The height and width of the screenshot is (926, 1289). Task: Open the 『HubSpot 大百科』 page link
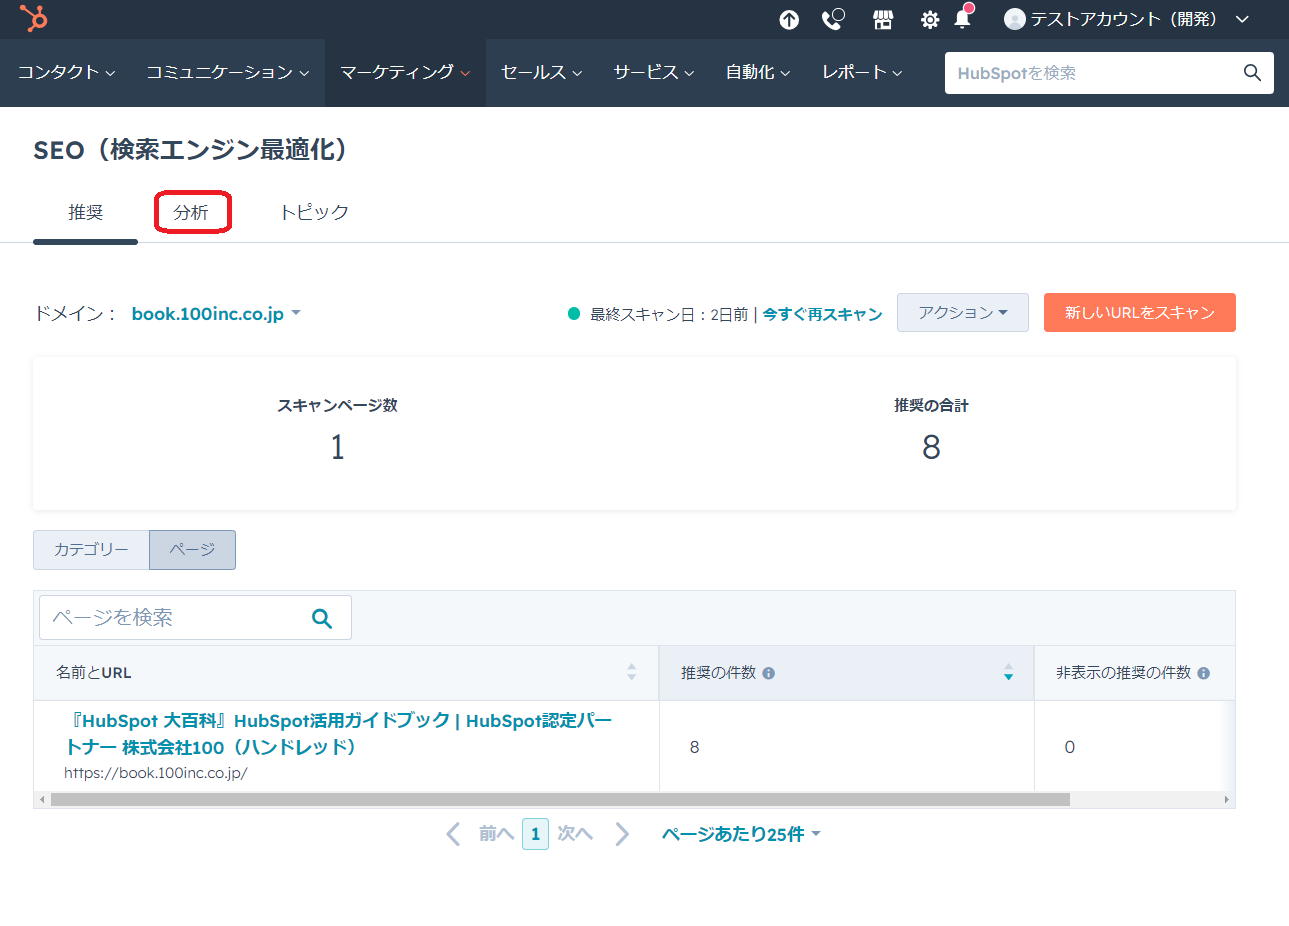[x=338, y=734]
